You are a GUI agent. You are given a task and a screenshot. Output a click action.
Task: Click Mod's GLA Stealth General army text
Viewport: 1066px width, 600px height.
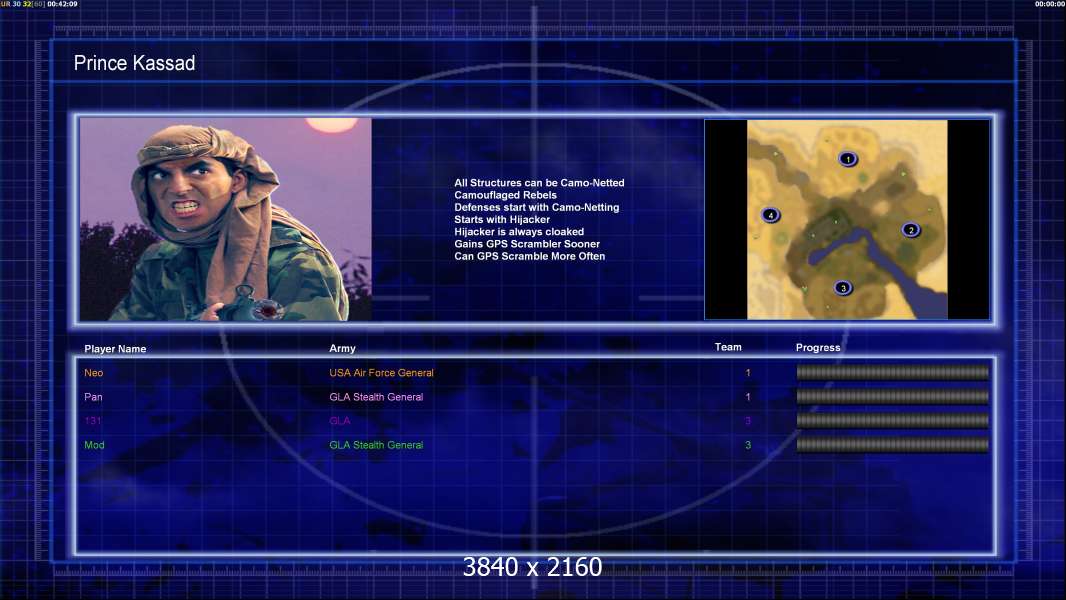click(x=376, y=445)
